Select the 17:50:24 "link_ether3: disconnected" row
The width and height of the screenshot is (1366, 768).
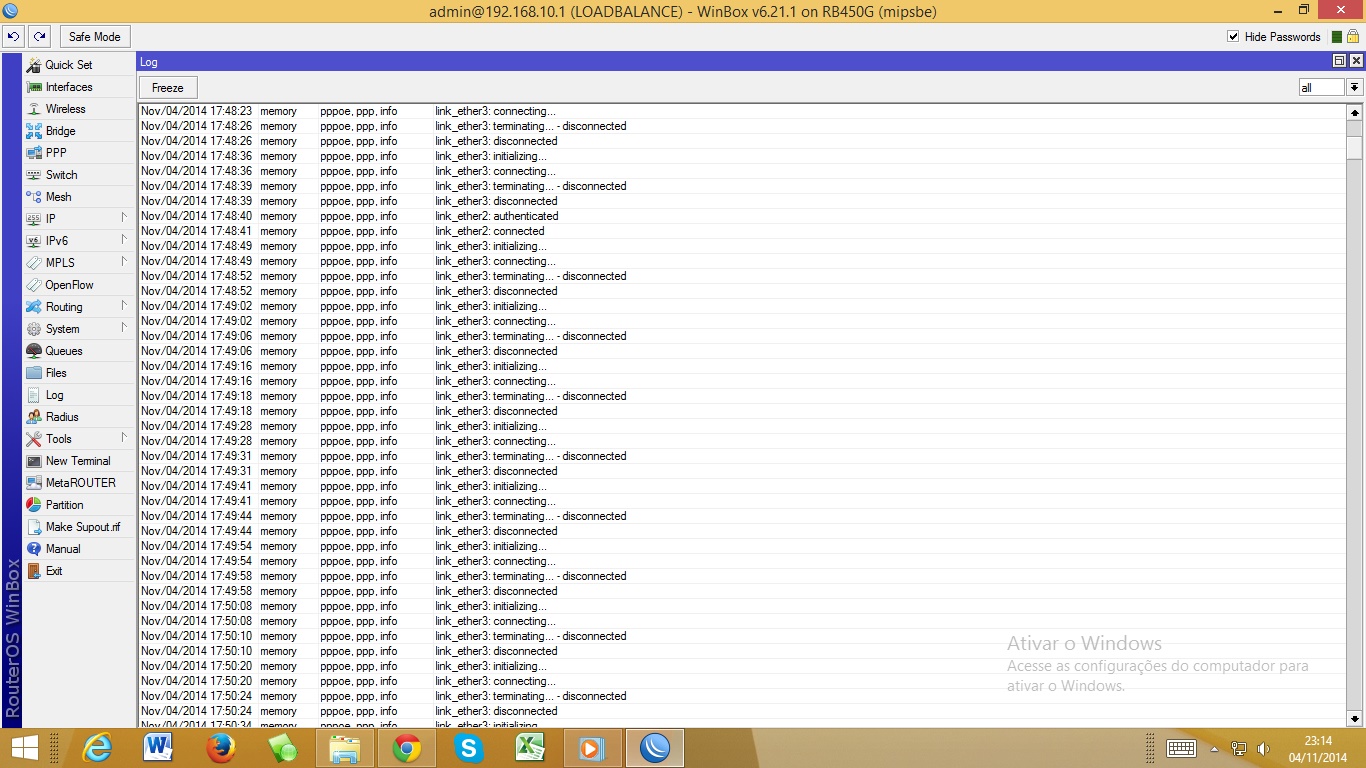tap(742, 711)
